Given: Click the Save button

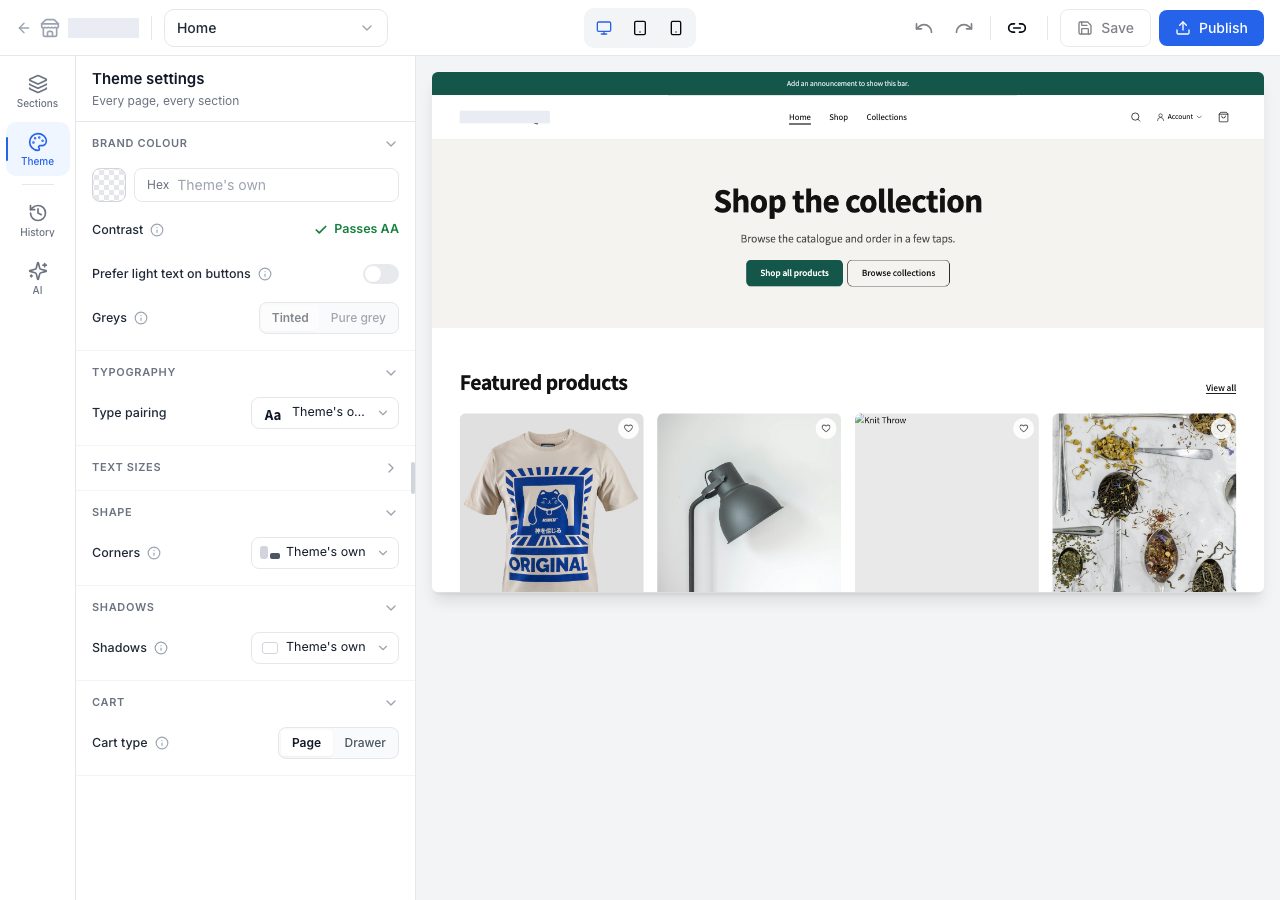Looking at the screenshot, I should point(1105,28).
